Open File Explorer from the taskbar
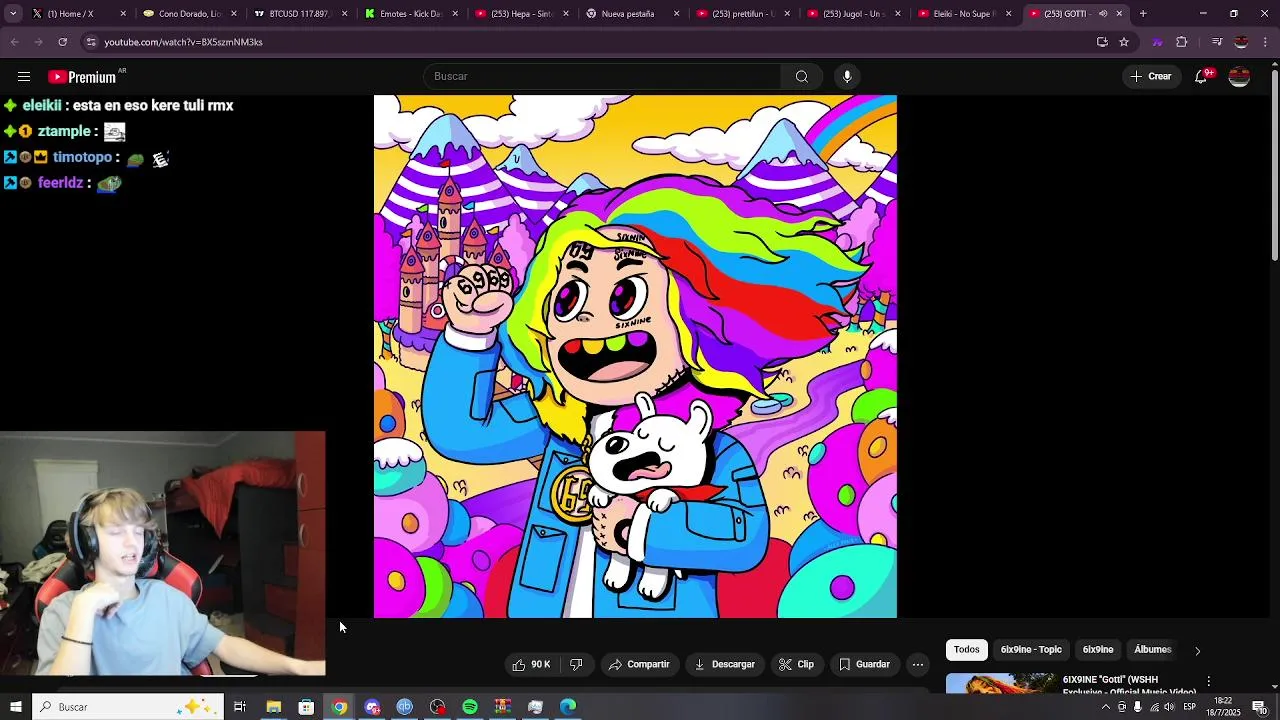This screenshot has width=1280, height=720. (x=273, y=707)
